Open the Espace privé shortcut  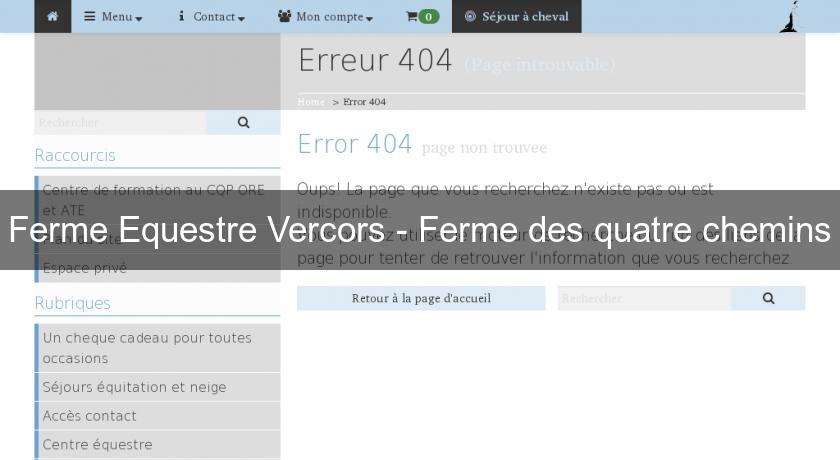pyautogui.click(x=158, y=268)
